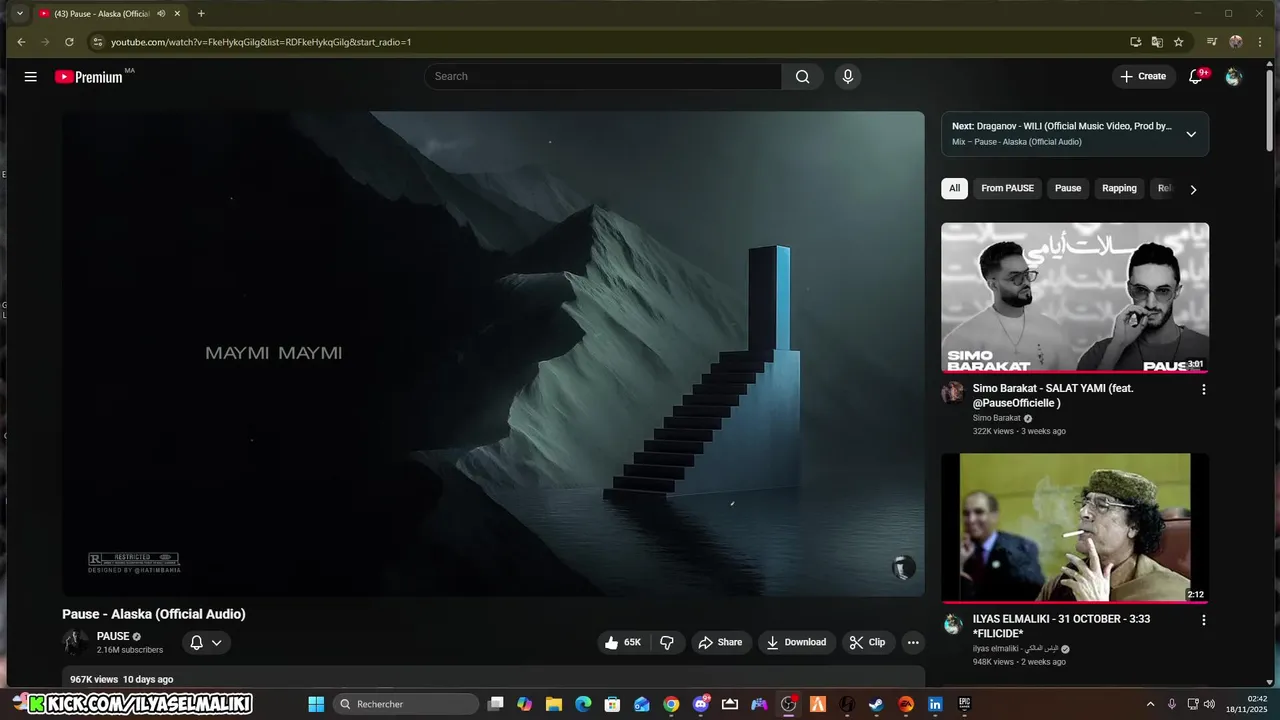The width and height of the screenshot is (1280, 720).
Task: Toggle system volume icon in tray
Action: (x=1209, y=704)
